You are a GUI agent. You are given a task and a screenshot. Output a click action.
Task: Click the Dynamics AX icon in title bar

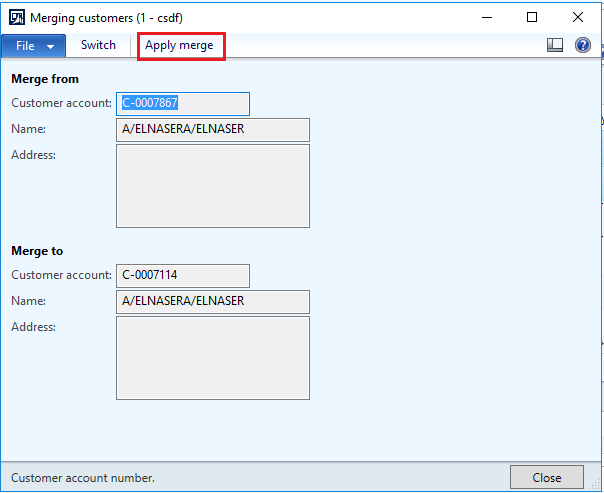[x=17, y=17]
